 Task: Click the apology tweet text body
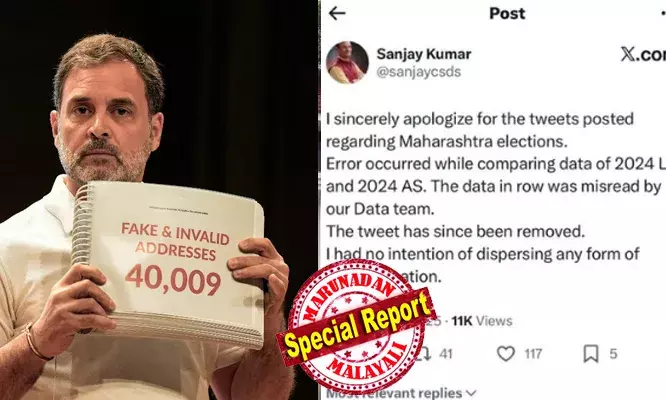[x=495, y=197]
